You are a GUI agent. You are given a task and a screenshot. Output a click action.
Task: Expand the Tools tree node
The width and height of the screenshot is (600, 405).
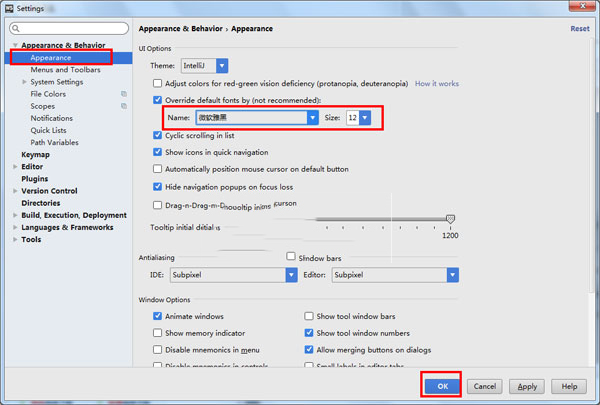coord(15,240)
